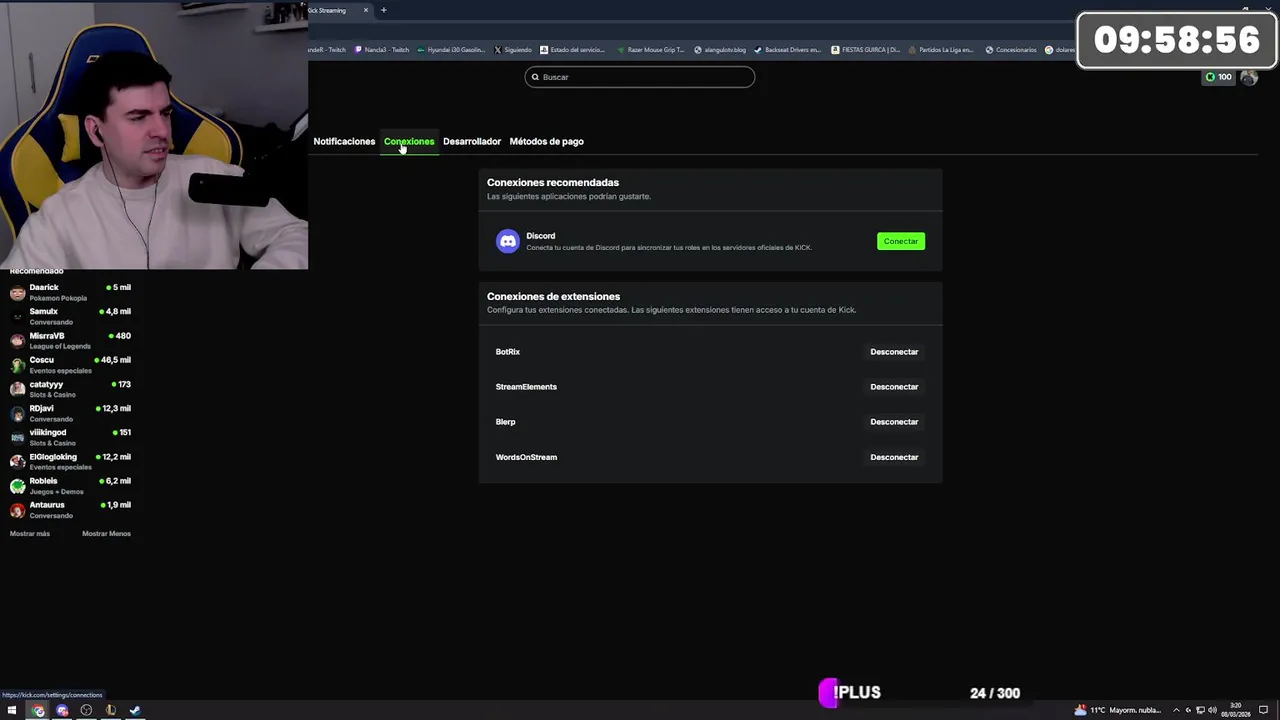Show hidden system tray icons
Viewport: 1280px width, 720px height.
coord(1176,710)
